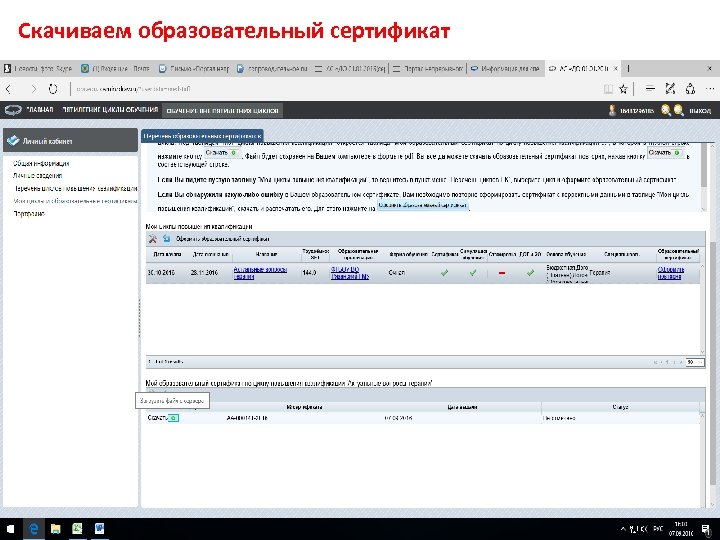This screenshot has width=720, height=540.
Task: Click first Скачать button in instructions text
Action: pyautogui.click(x=221, y=152)
